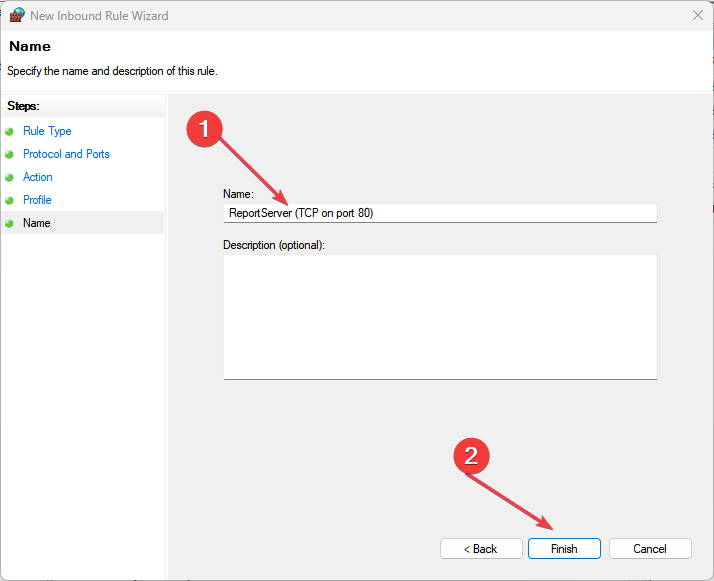Go to the Rule Type step
The width and height of the screenshot is (714, 581).
47,131
